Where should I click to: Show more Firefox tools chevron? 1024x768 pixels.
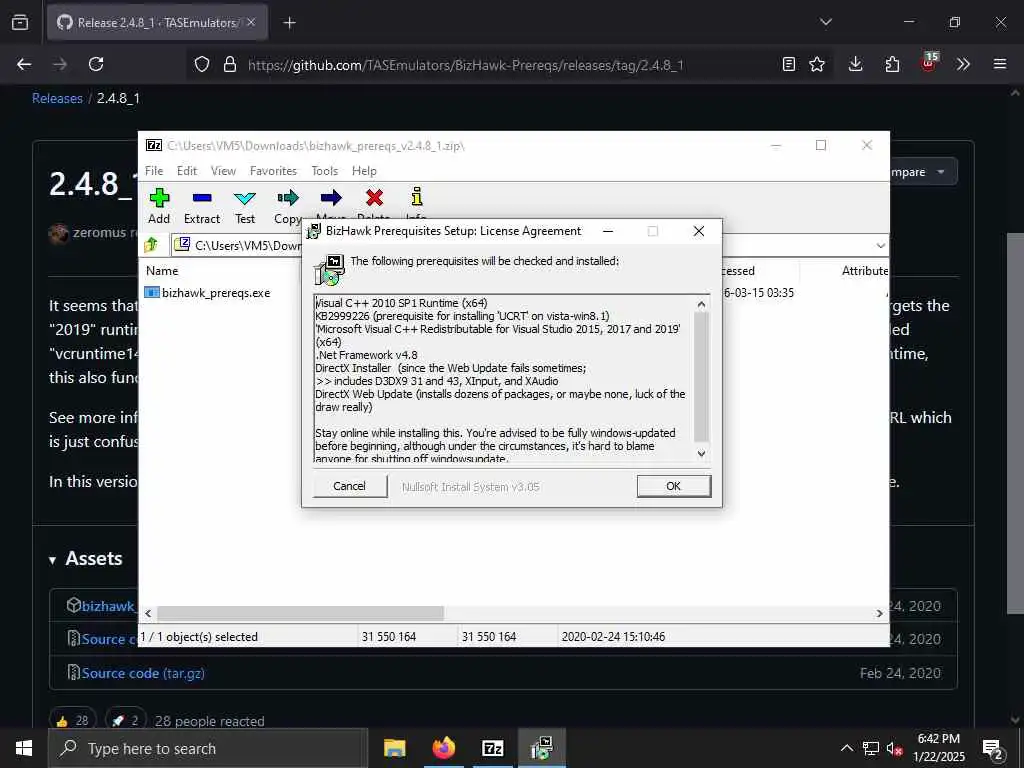click(963, 64)
